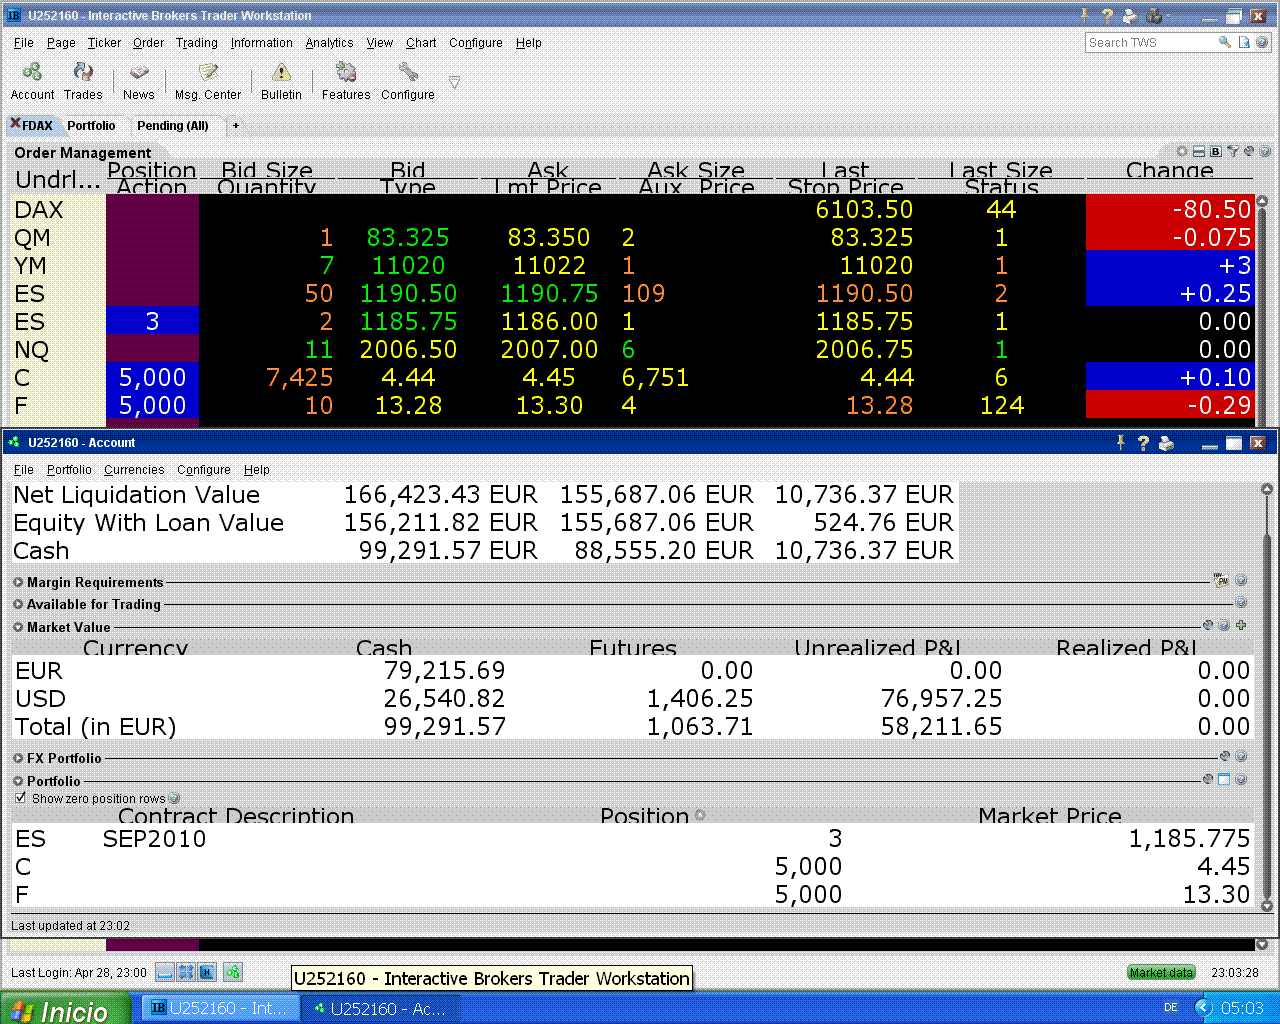Add a new page tab with plus button
Viewport: 1280px width, 1024px height.
(x=236, y=126)
